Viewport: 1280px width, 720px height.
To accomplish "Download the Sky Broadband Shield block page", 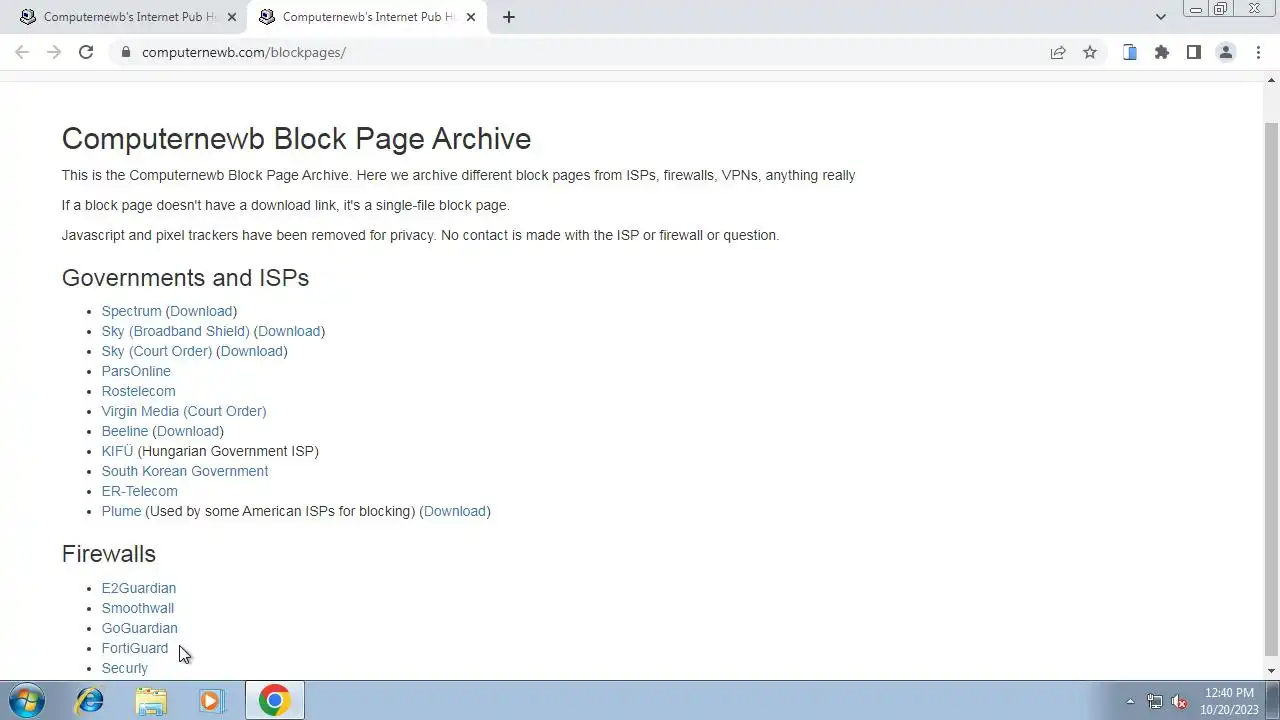I will 289,331.
